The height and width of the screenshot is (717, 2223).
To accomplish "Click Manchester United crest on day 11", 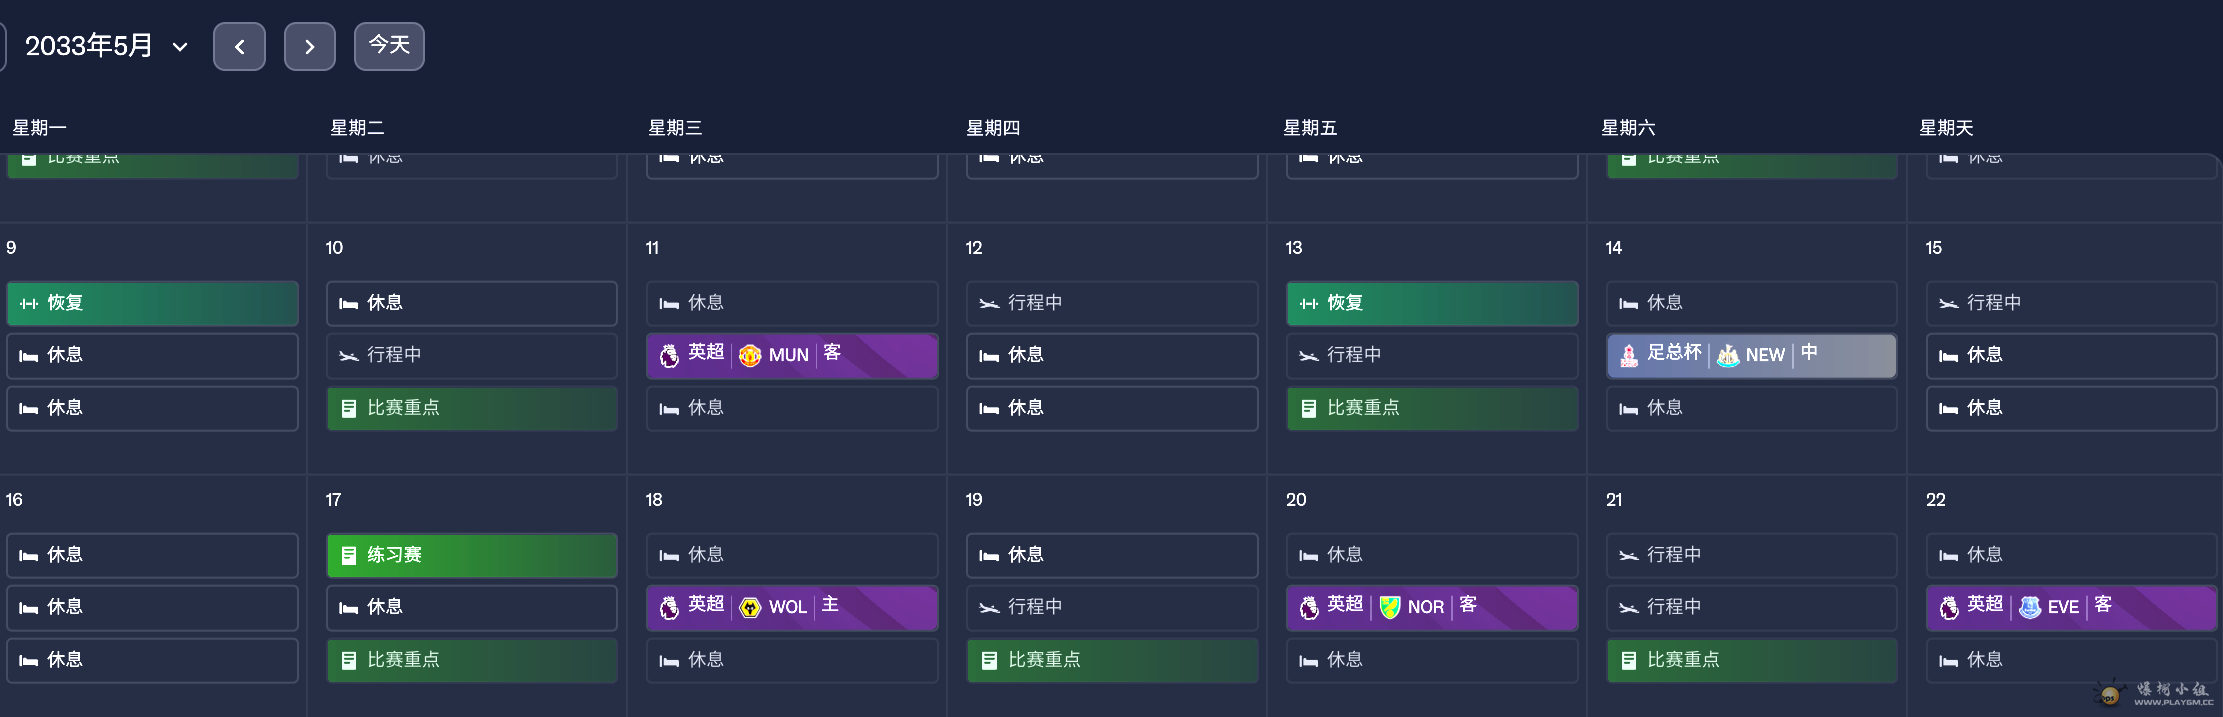I will (750, 355).
